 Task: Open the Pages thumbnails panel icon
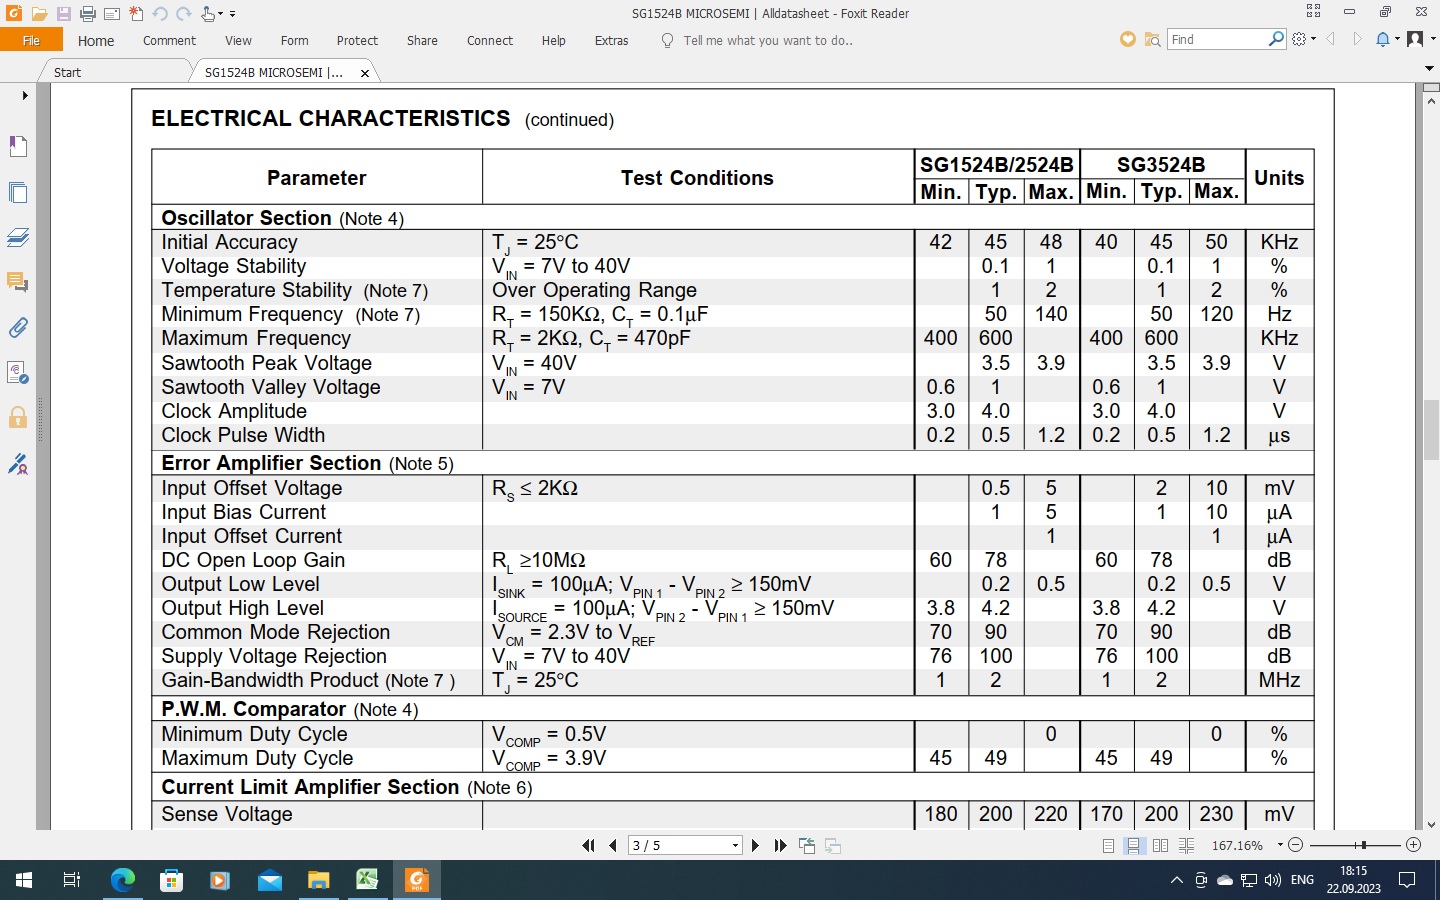[x=18, y=192]
